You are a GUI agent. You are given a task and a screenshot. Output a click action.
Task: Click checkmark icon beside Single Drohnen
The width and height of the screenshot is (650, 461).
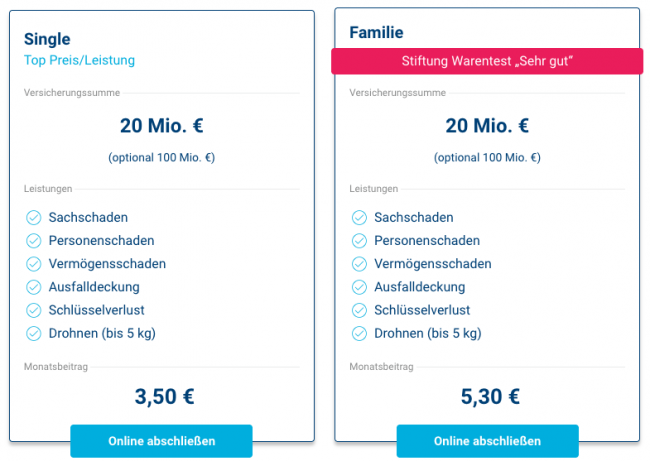coord(32,333)
